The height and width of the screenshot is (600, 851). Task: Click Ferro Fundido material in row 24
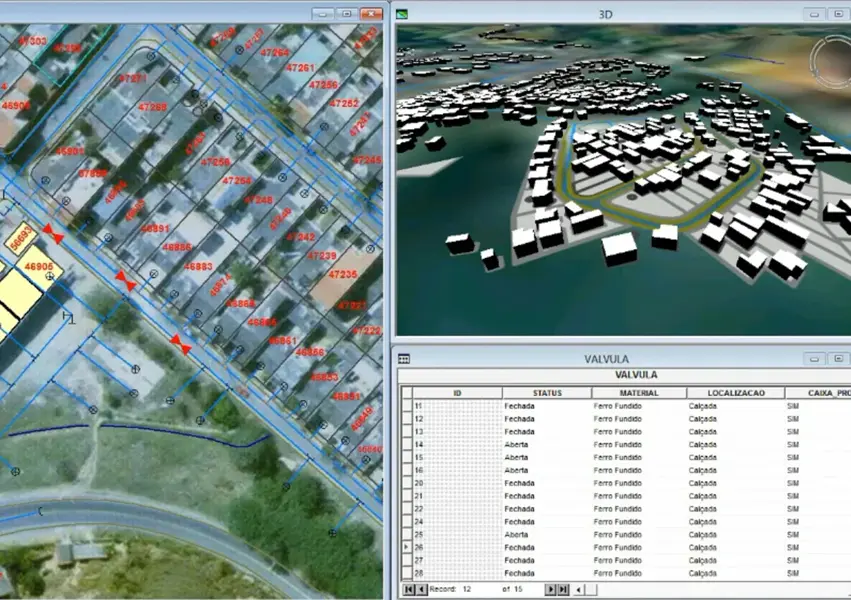pos(618,522)
